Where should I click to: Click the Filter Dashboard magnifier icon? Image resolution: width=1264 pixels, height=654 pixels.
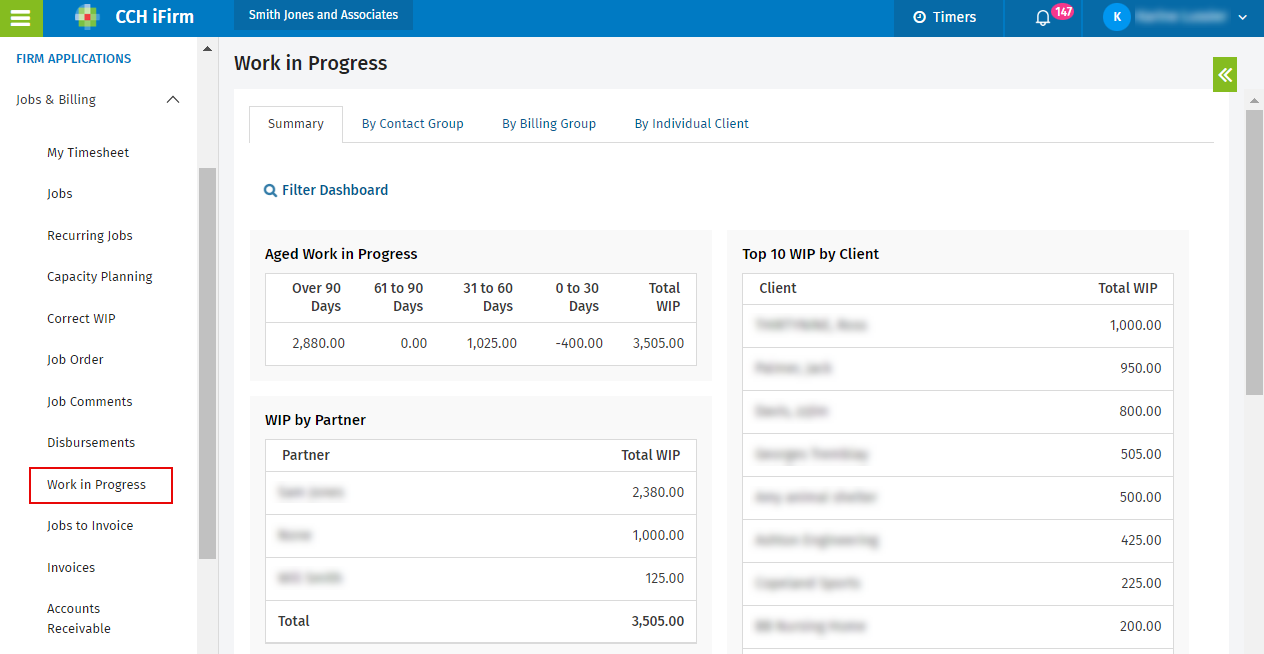(x=270, y=190)
